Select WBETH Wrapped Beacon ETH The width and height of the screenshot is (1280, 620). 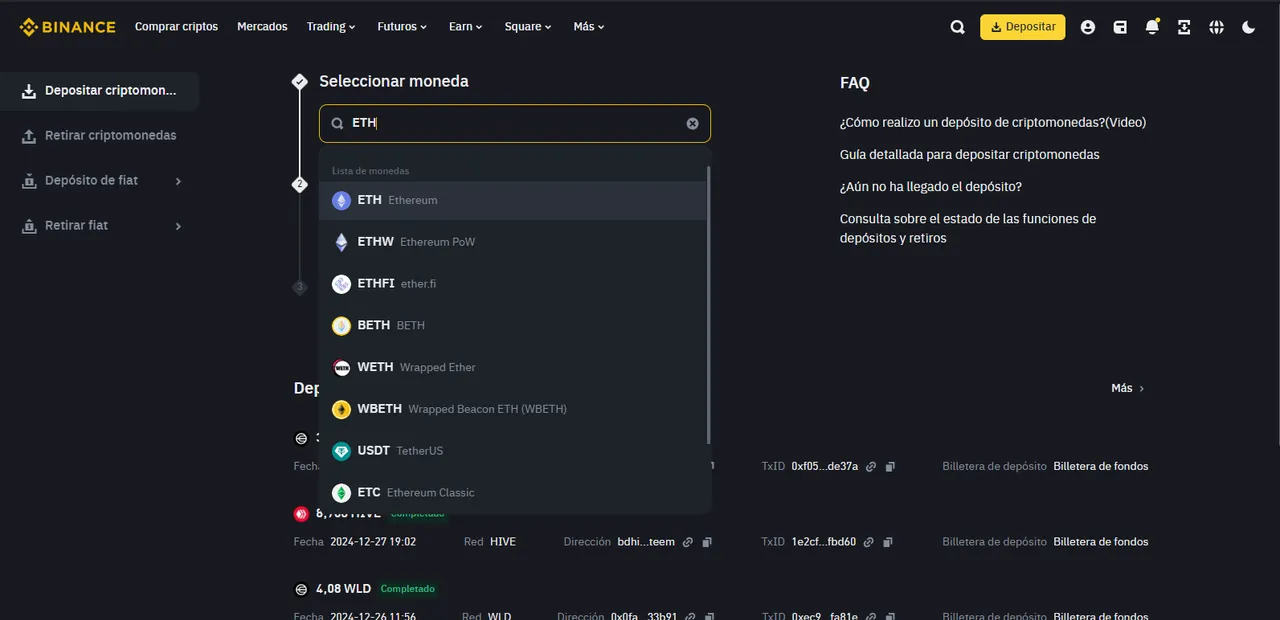513,409
